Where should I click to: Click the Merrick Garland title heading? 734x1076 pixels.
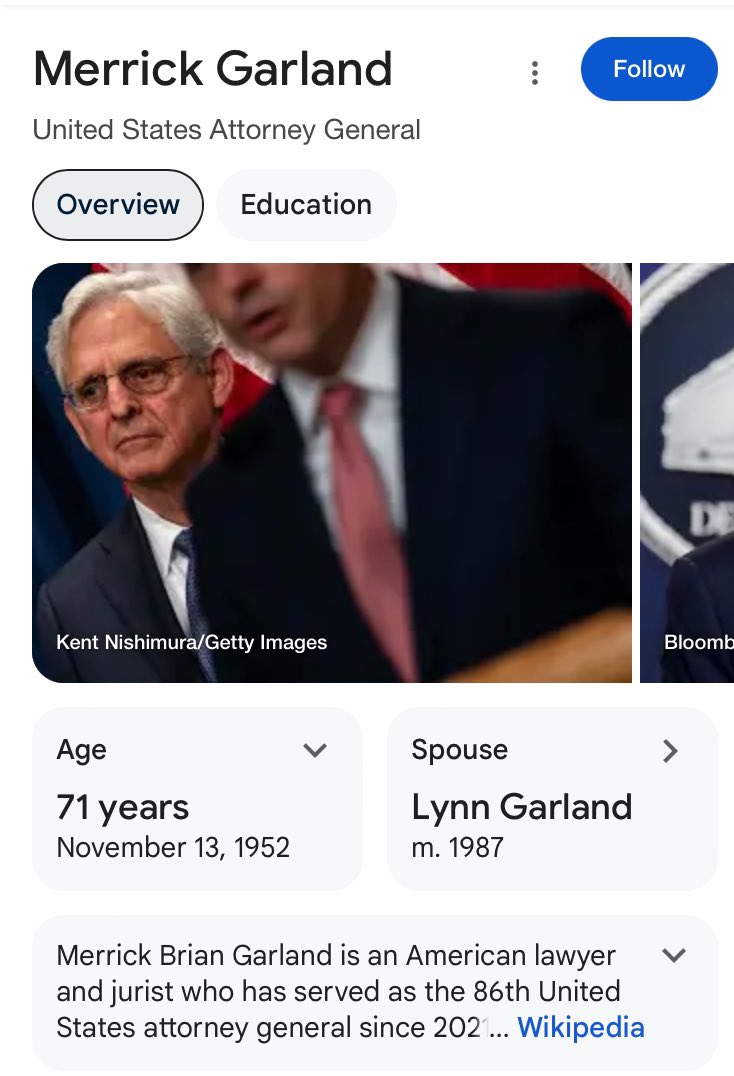212,69
